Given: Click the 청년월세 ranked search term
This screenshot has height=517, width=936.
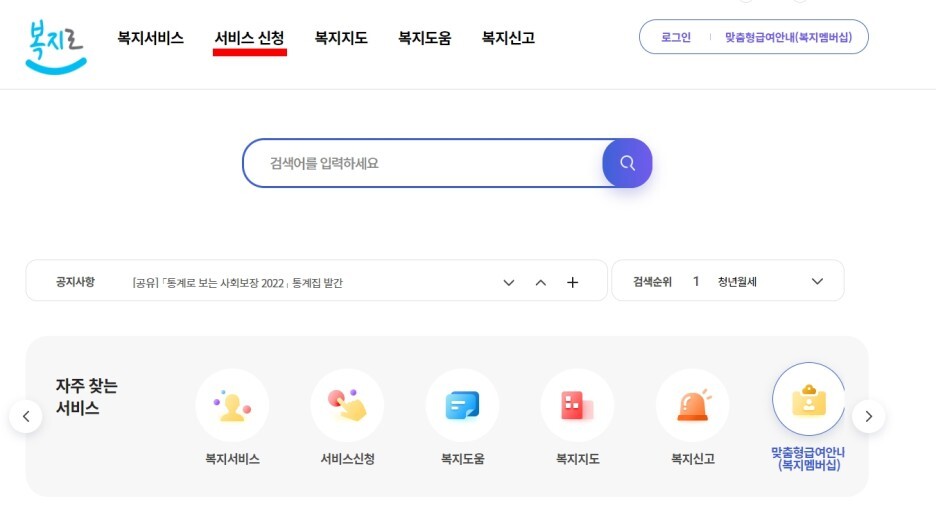Looking at the screenshot, I should (737, 282).
